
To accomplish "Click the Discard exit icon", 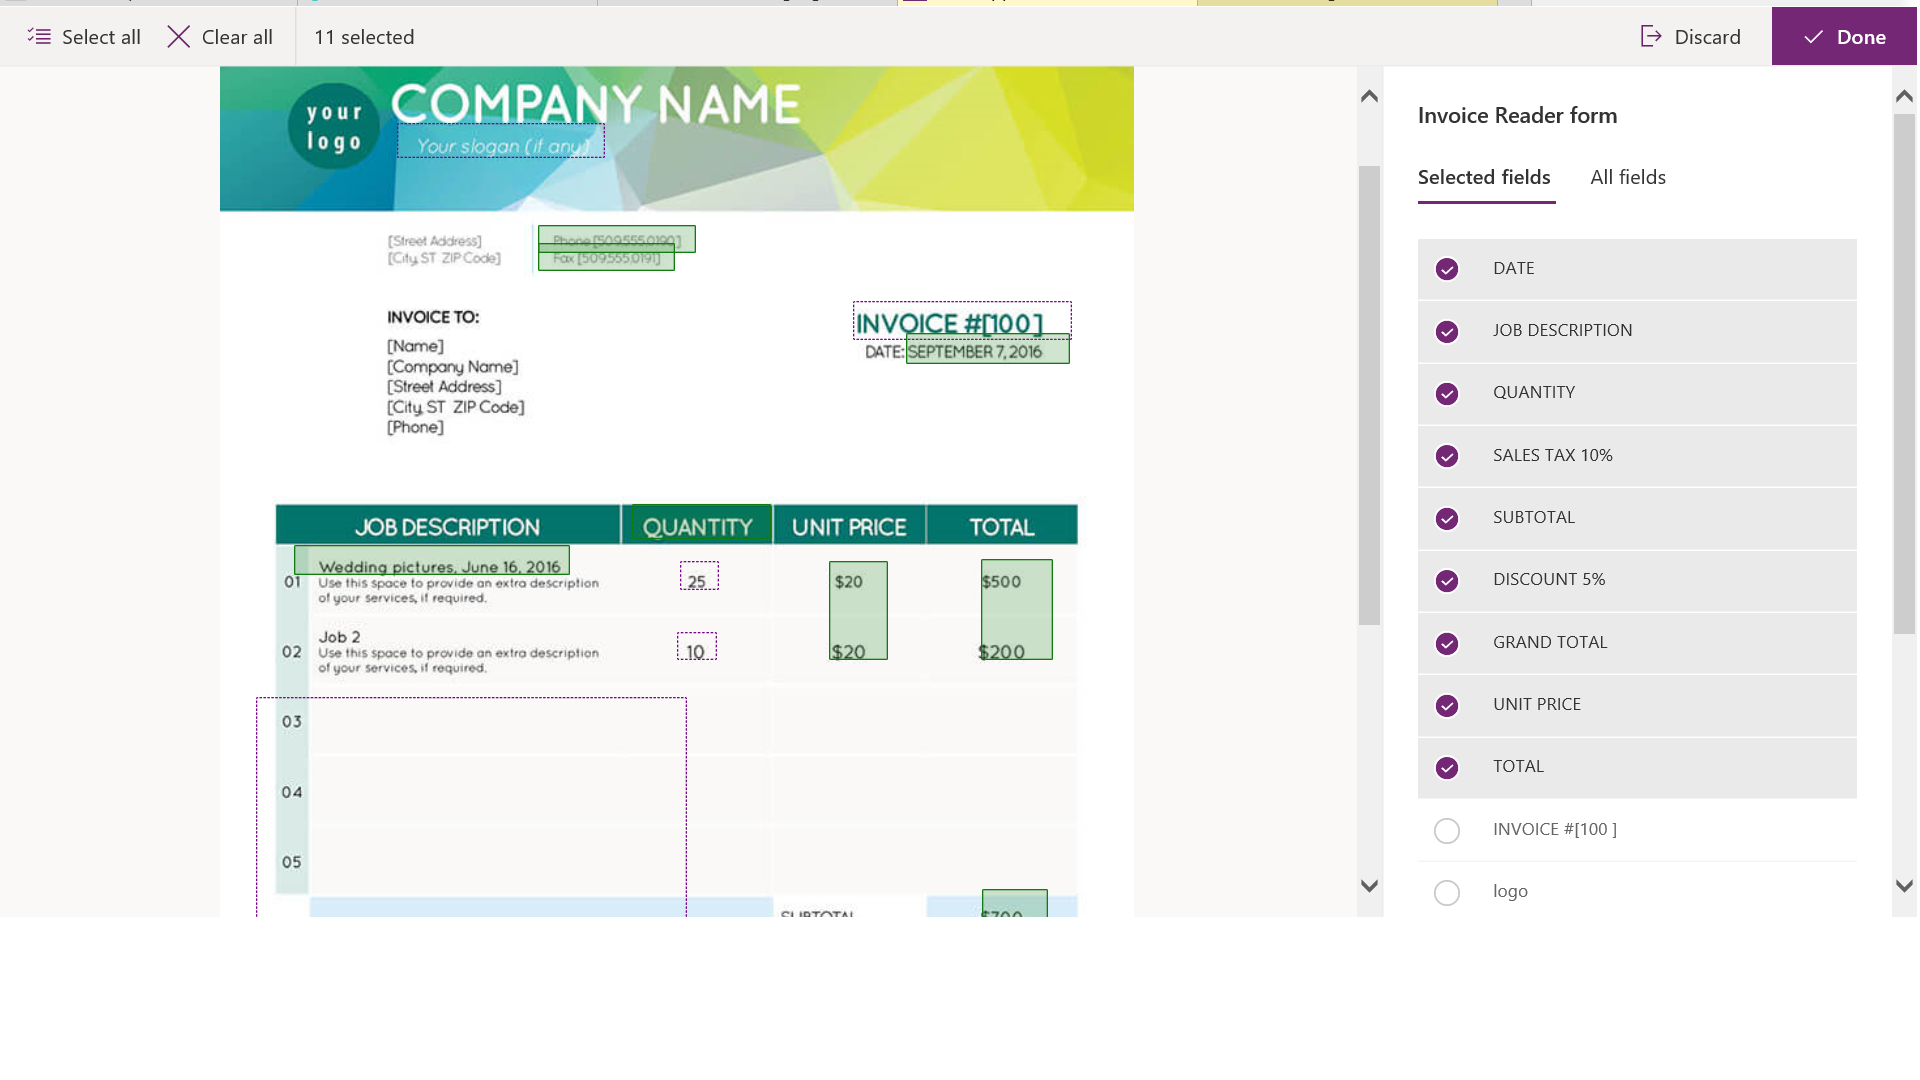I will point(1651,37).
